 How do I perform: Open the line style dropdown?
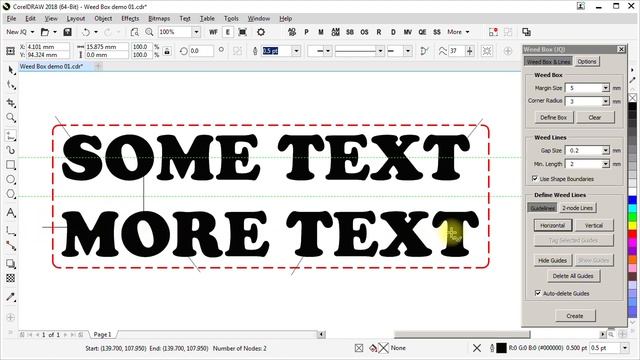pos(380,51)
